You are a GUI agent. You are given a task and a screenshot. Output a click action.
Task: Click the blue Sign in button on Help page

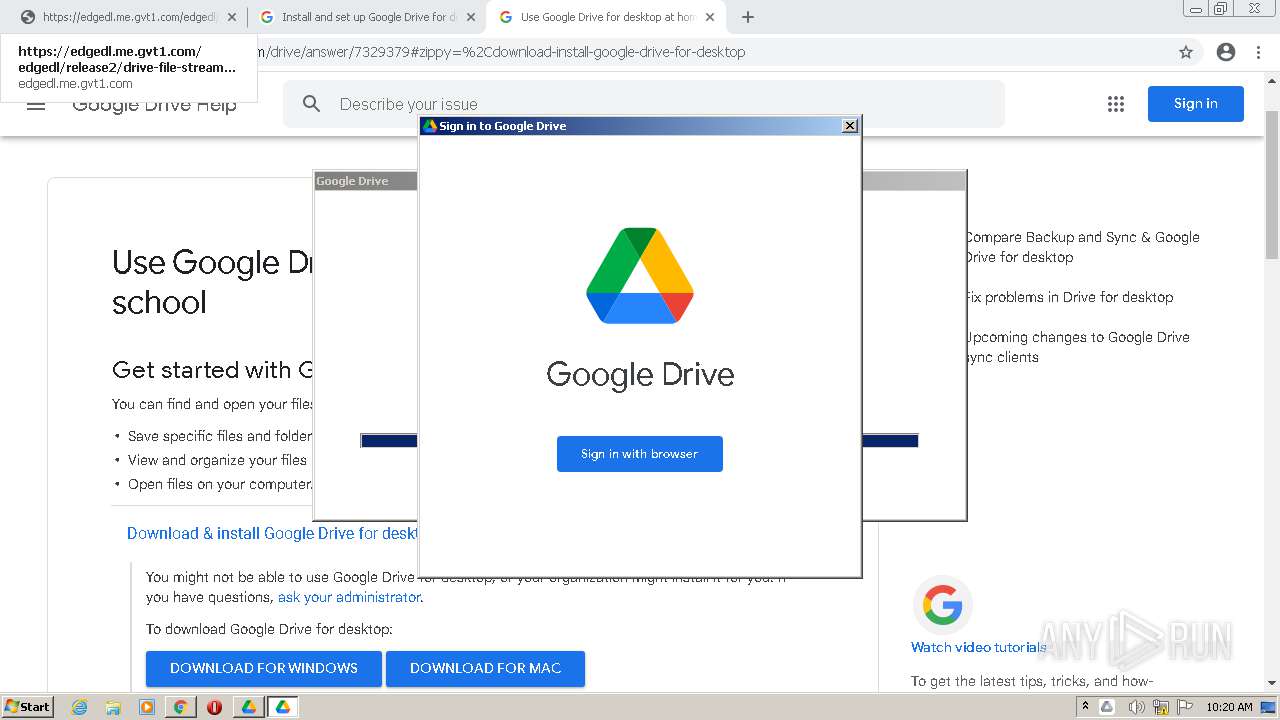pyautogui.click(x=1195, y=104)
